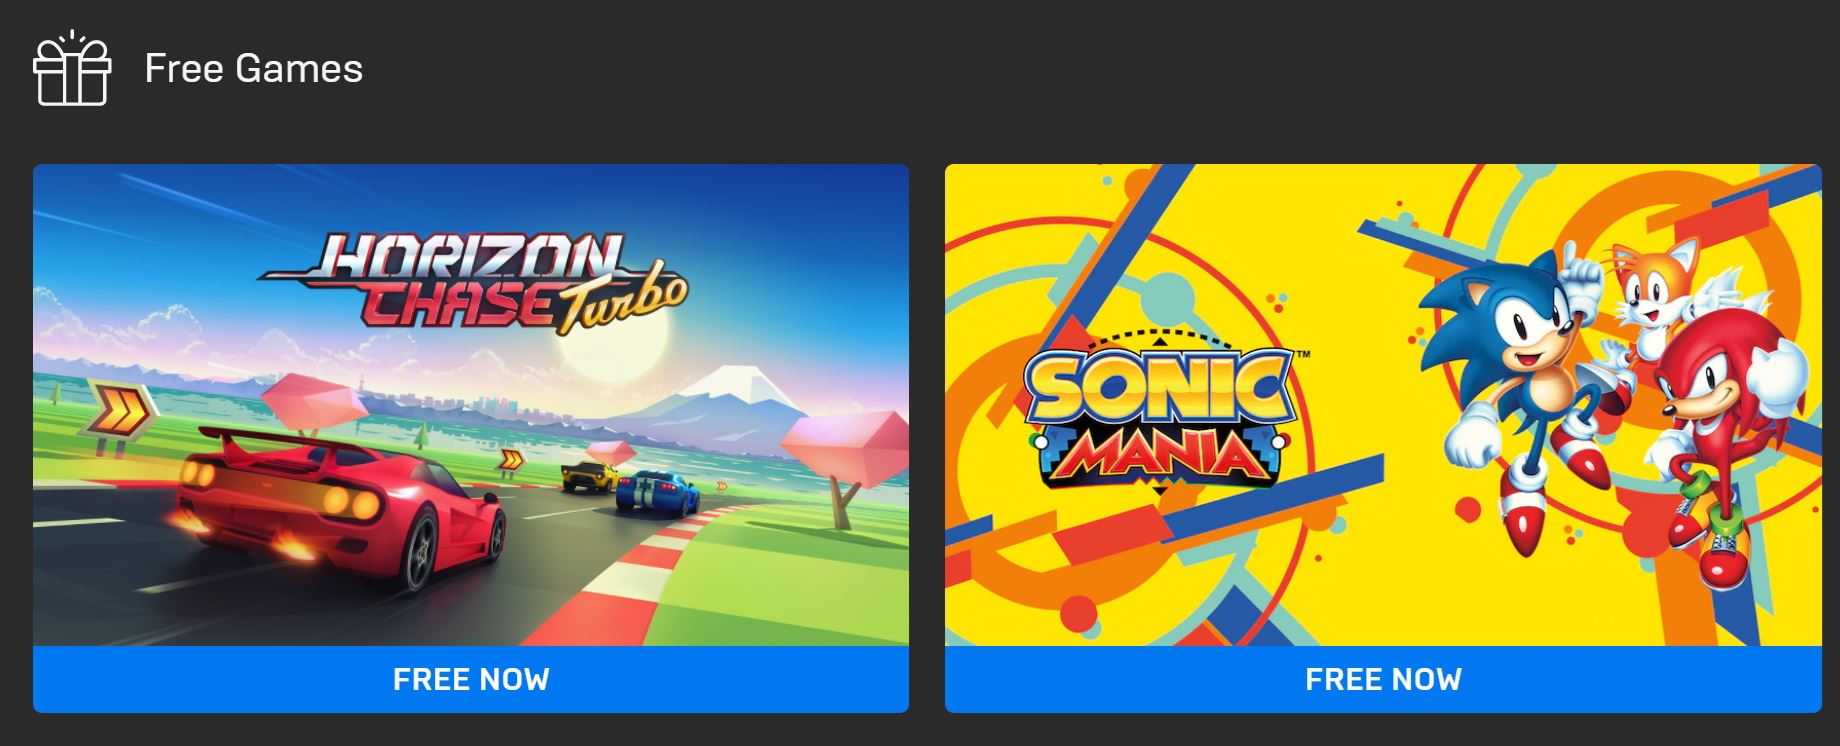
Task: Open the Horizon Chase Turbo game artwork
Action: (471, 405)
